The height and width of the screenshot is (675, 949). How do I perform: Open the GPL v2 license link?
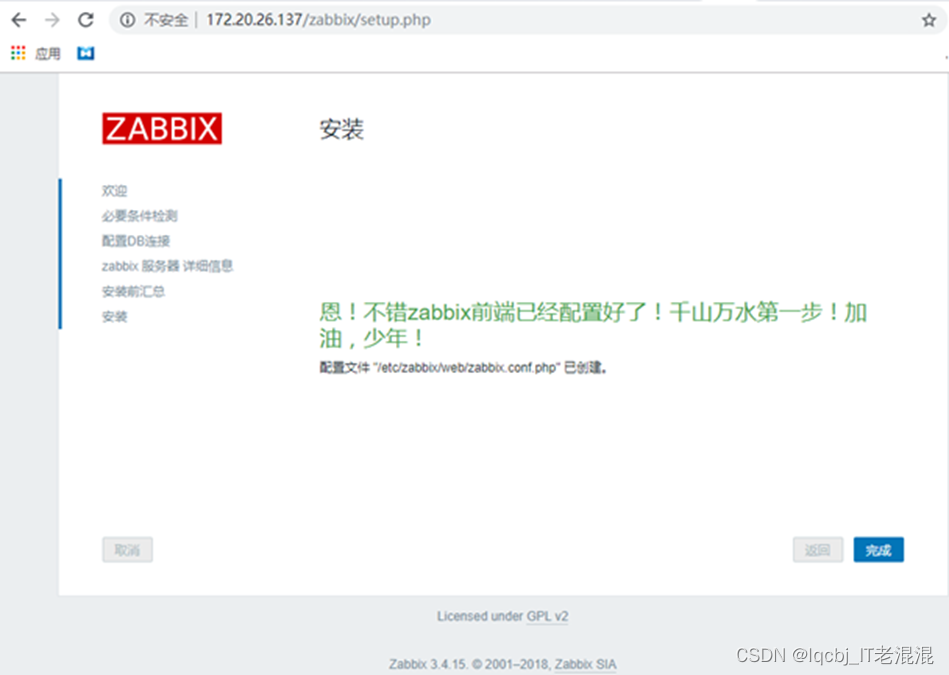point(547,616)
